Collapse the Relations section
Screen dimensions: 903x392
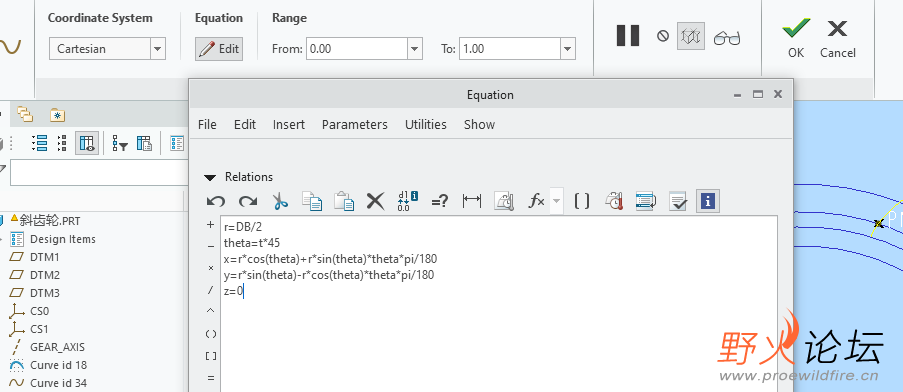tap(210, 177)
